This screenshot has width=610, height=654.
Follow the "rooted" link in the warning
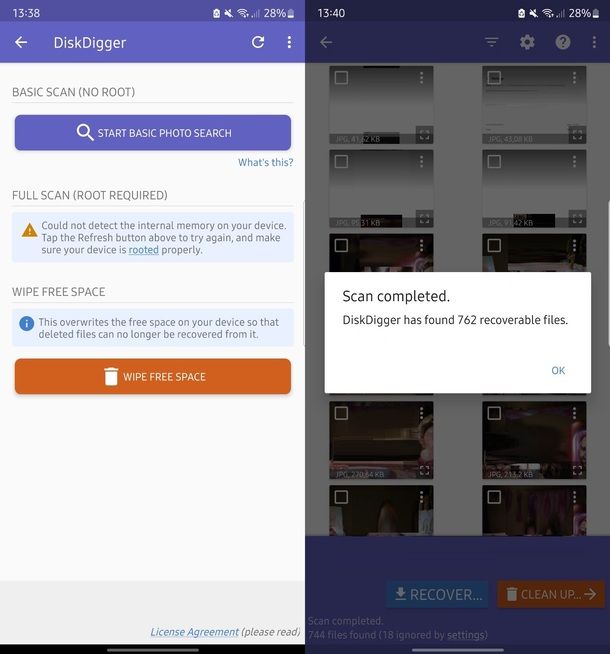pos(143,250)
